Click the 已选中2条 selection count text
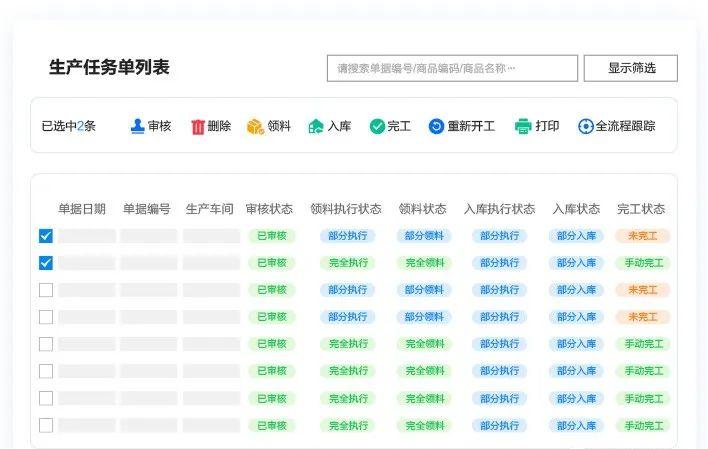The width and height of the screenshot is (708, 449). point(69,126)
